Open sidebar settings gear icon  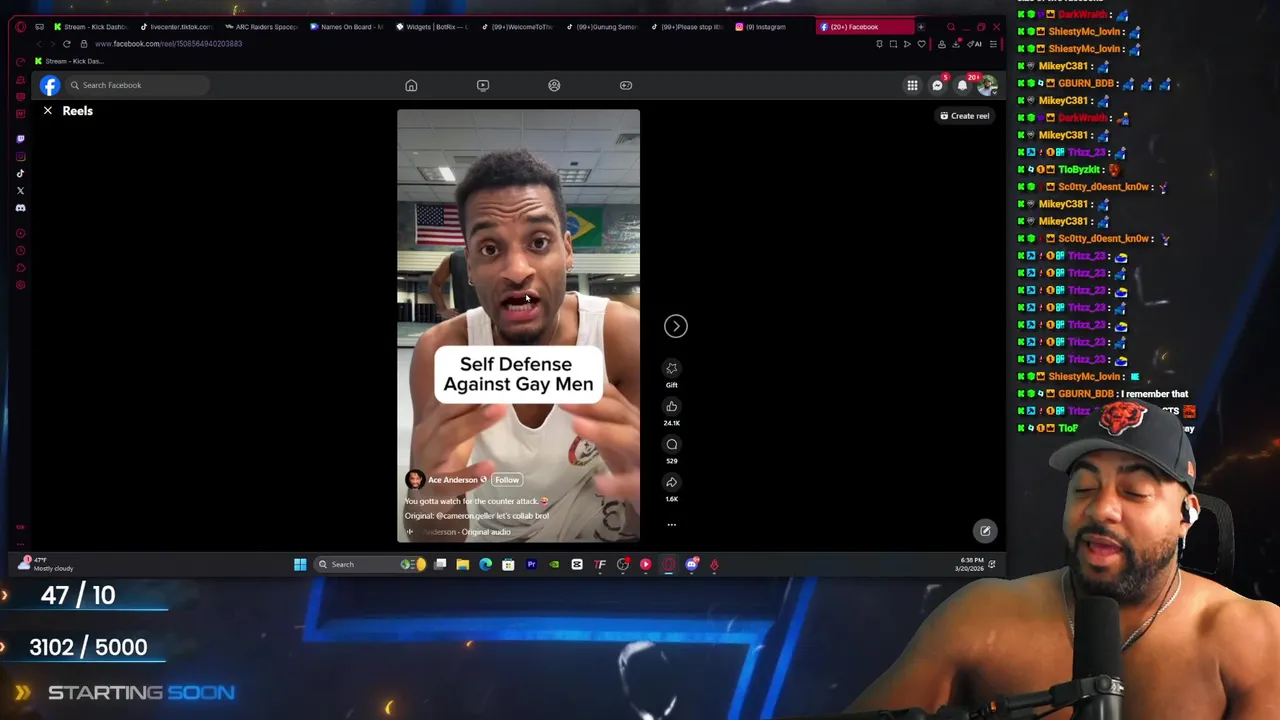click(20, 285)
